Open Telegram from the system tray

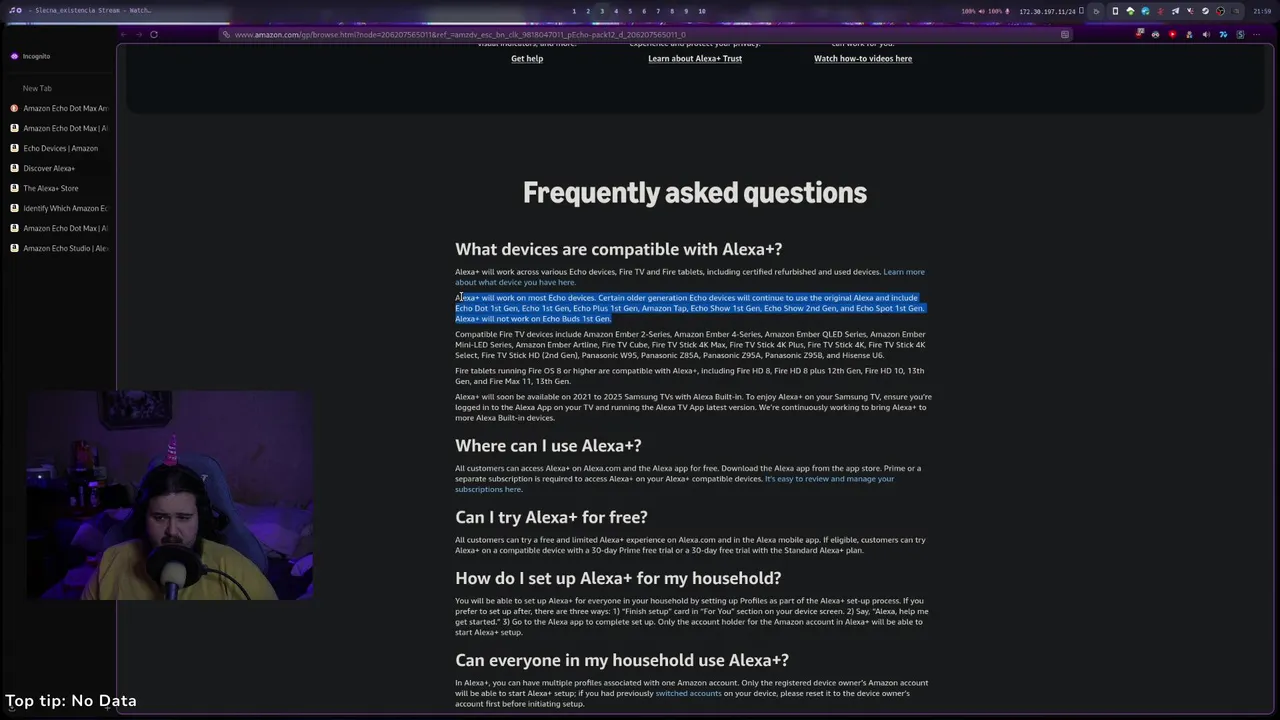tap(1175, 11)
